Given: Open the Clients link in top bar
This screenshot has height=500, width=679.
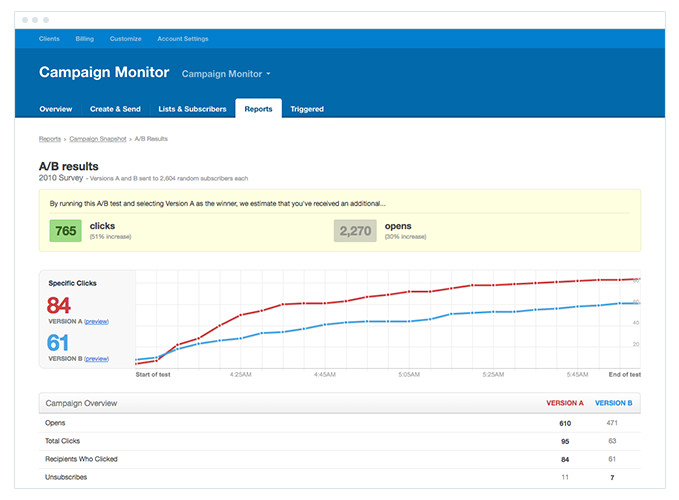Looking at the screenshot, I should [49, 39].
